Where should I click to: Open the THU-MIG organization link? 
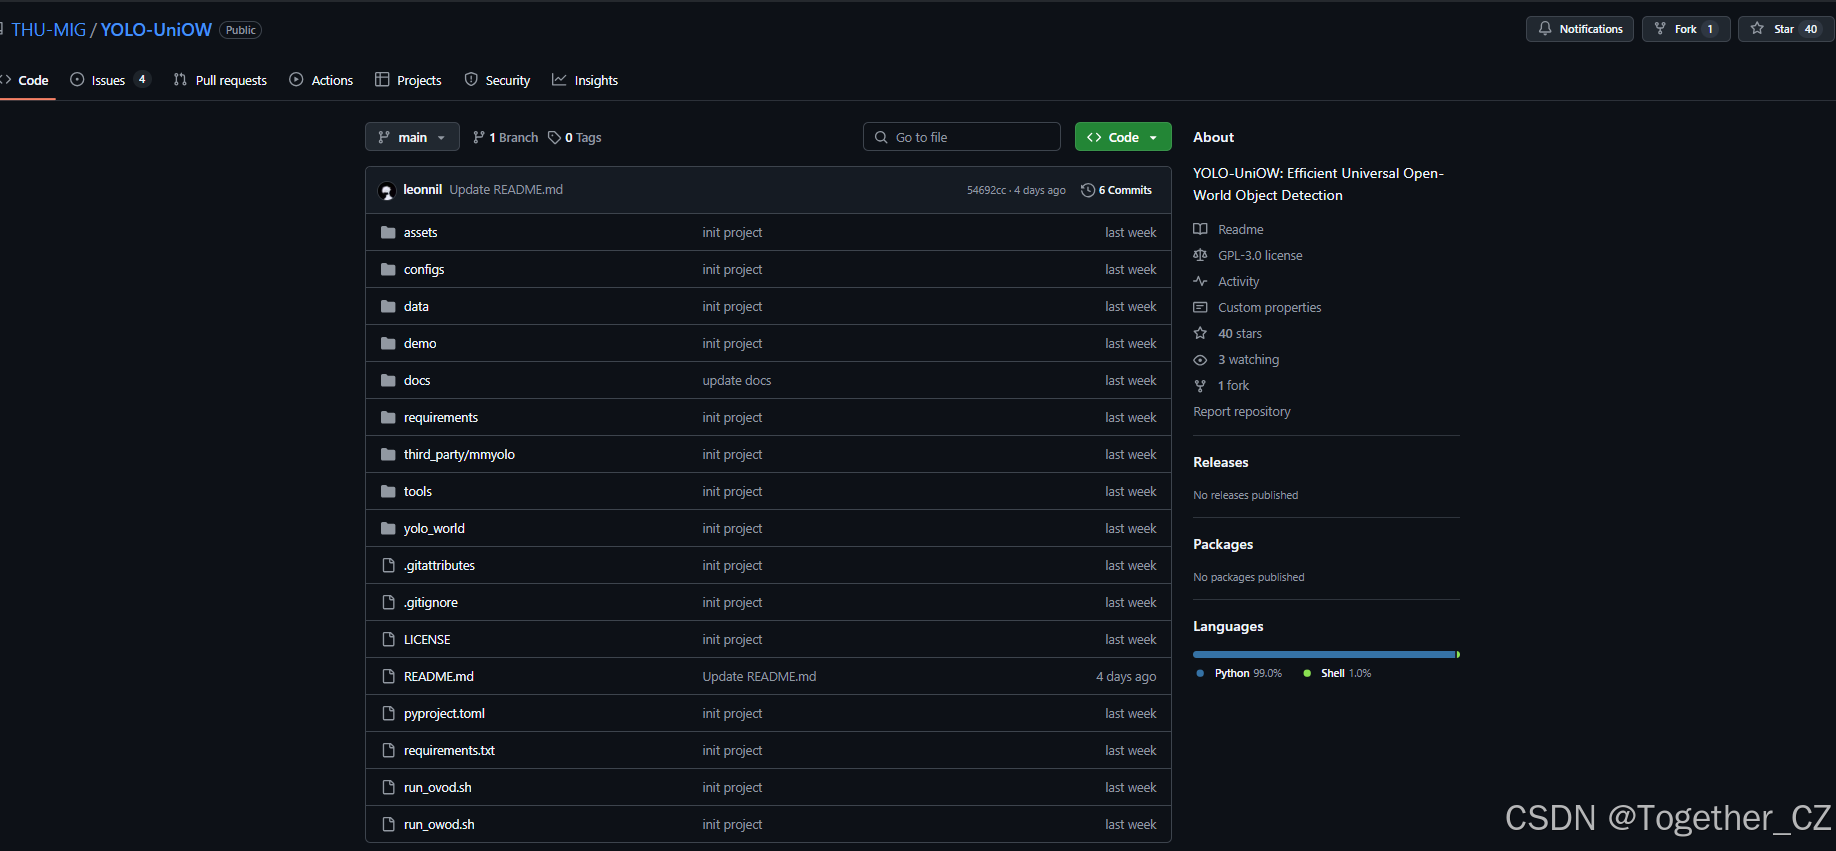[49, 30]
